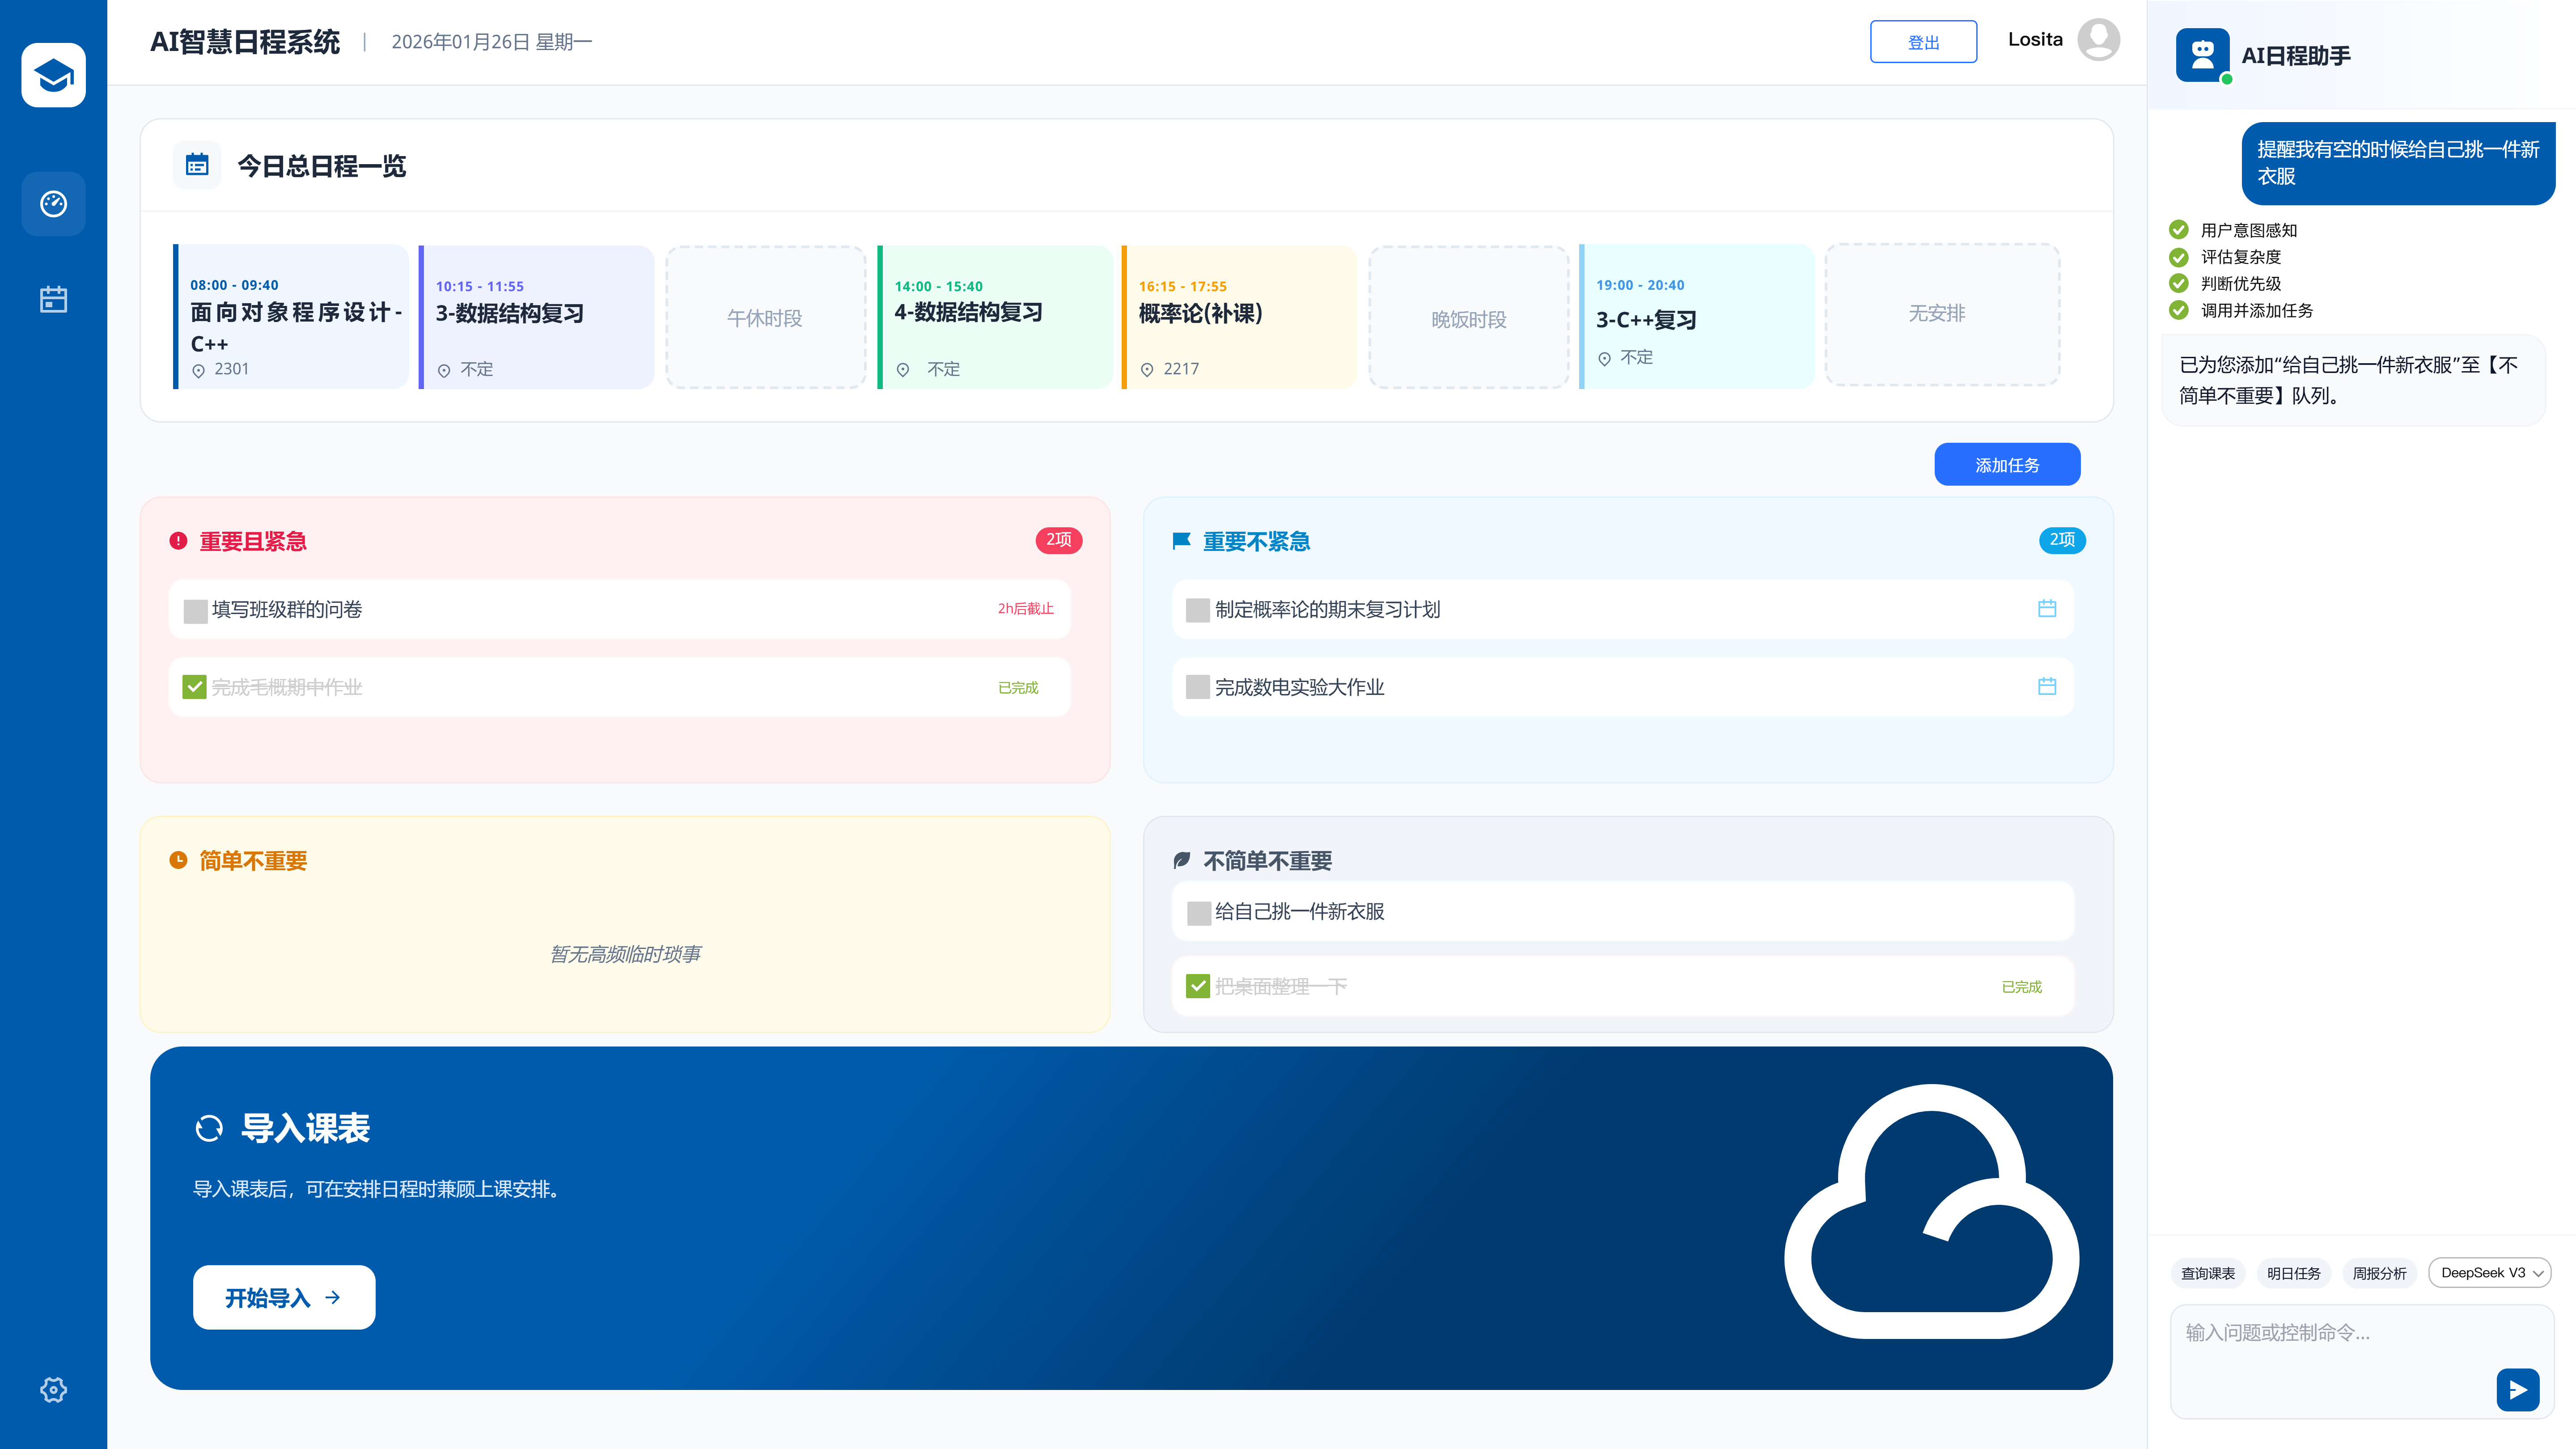Open the DeepSeek V3 model dropdown
Viewport: 2576px width, 1449px height.
click(2490, 1273)
